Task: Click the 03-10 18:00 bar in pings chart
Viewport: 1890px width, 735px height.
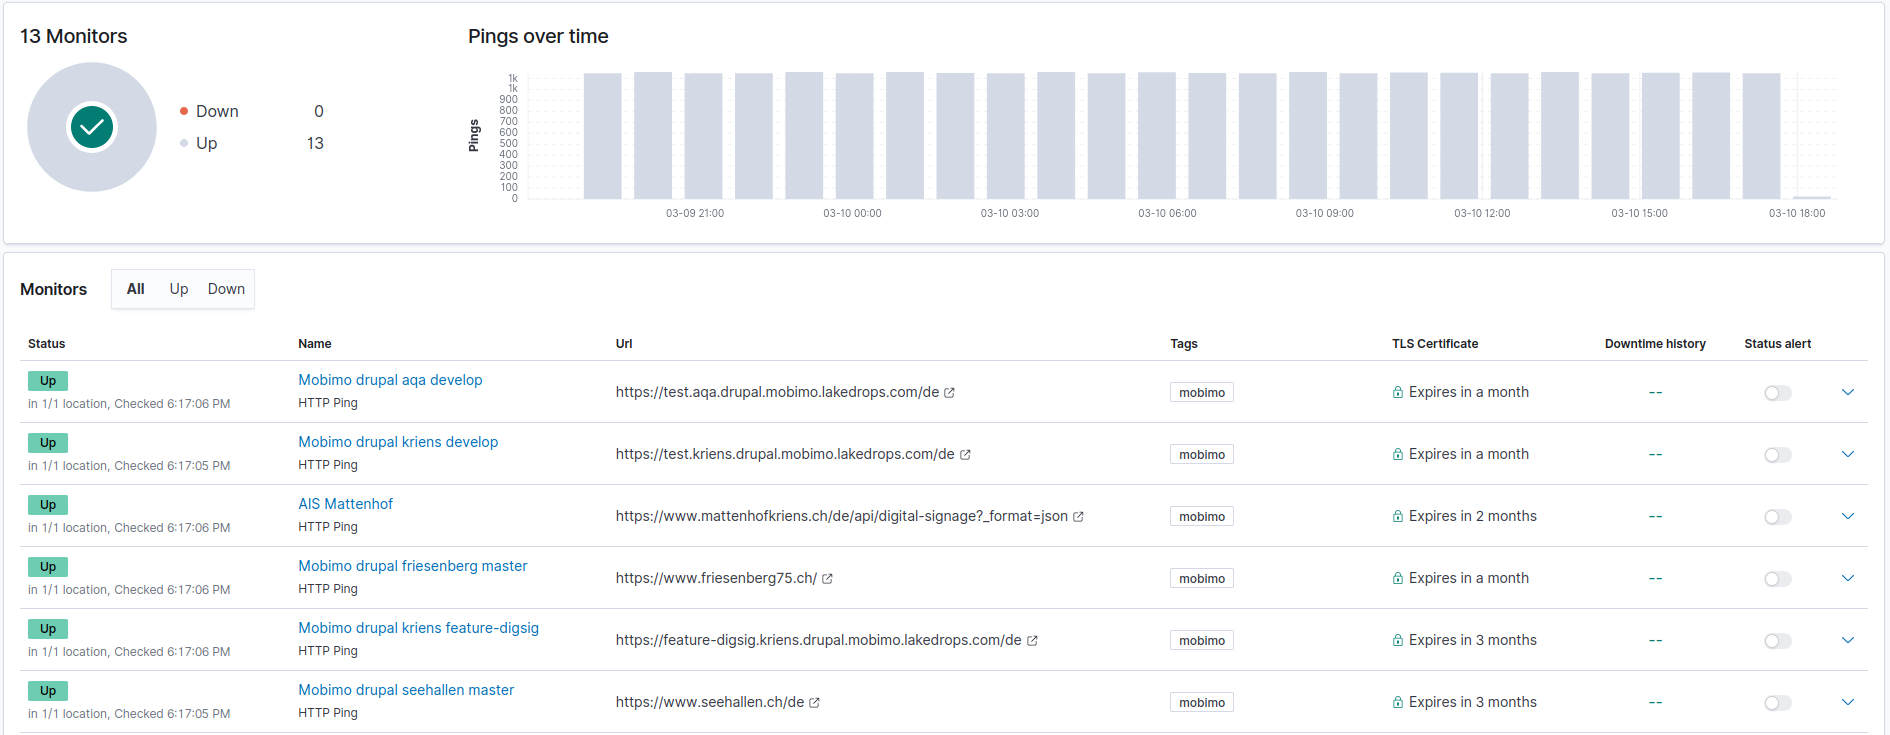Action: (1811, 197)
